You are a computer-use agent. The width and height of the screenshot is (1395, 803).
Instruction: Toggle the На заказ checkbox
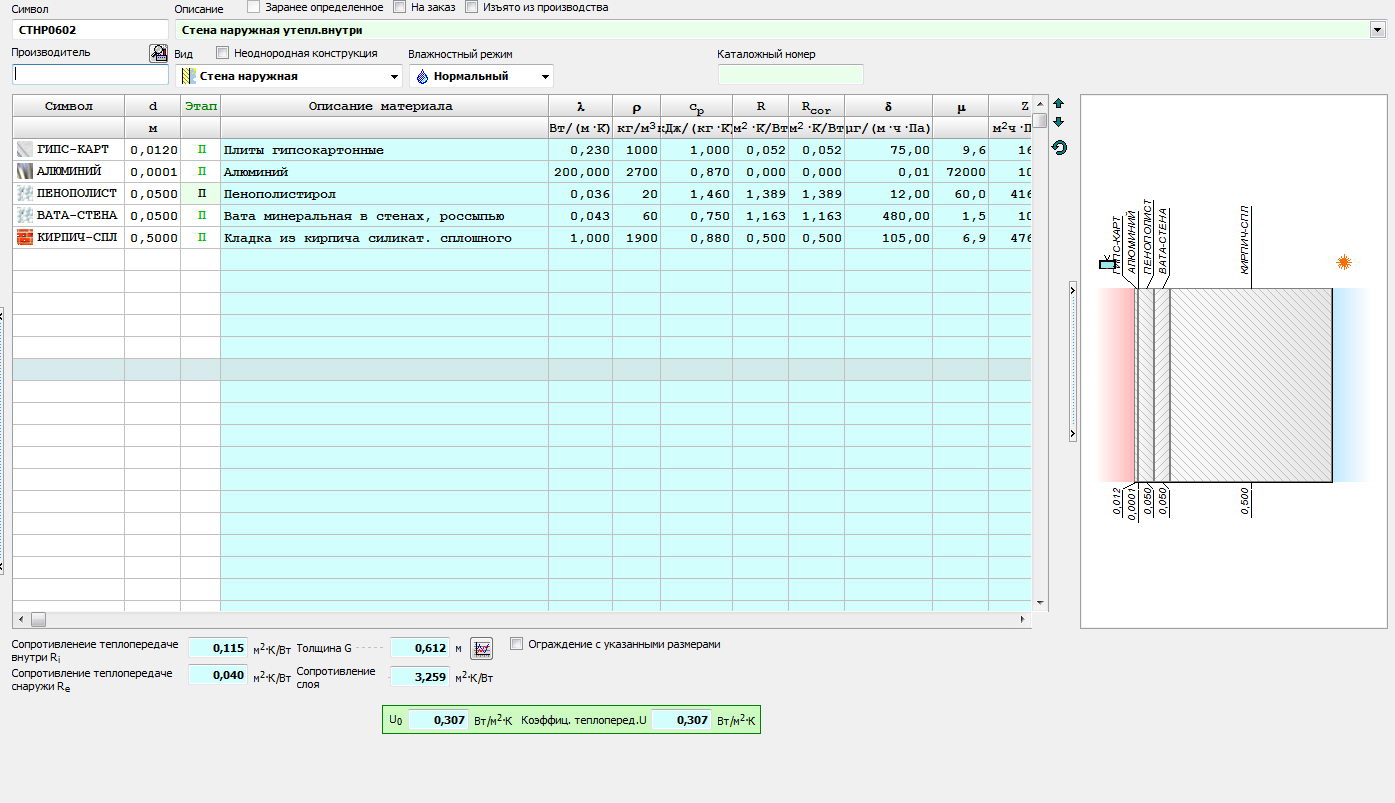coord(400,7)
